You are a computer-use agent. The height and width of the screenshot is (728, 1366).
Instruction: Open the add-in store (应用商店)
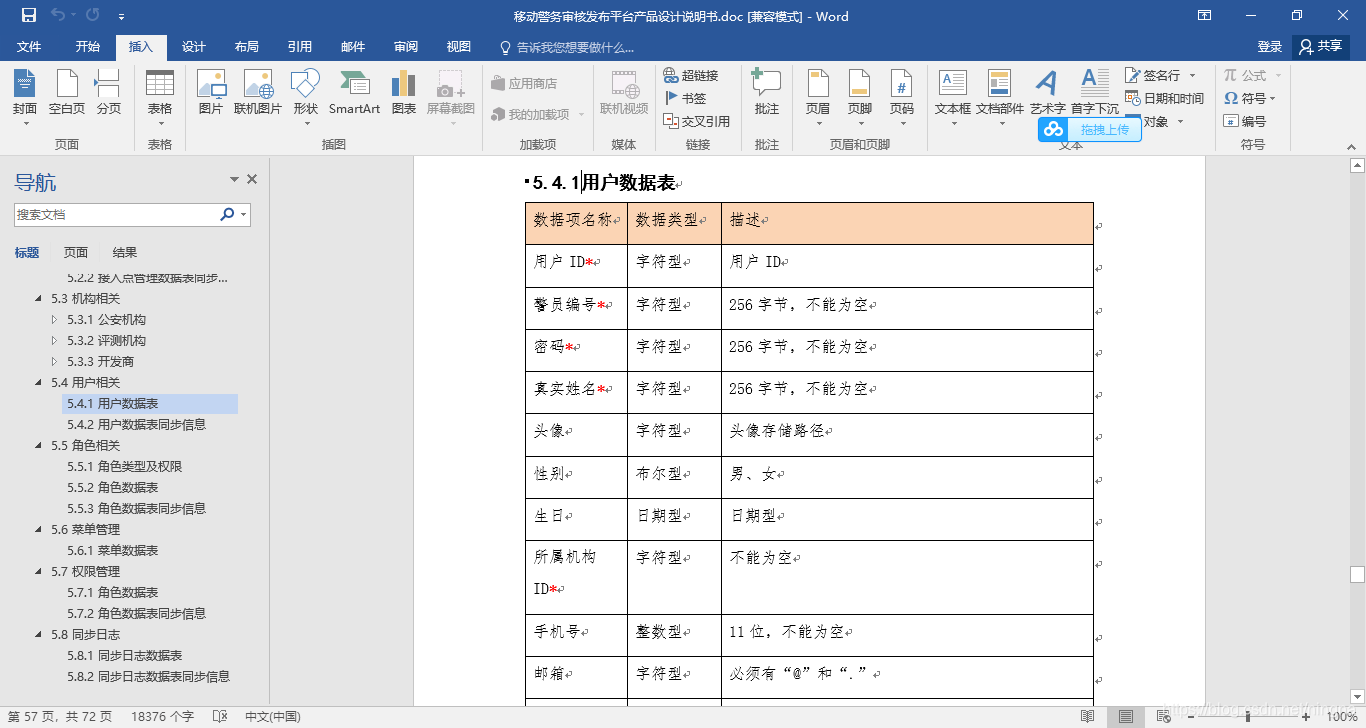coord(524,83)
